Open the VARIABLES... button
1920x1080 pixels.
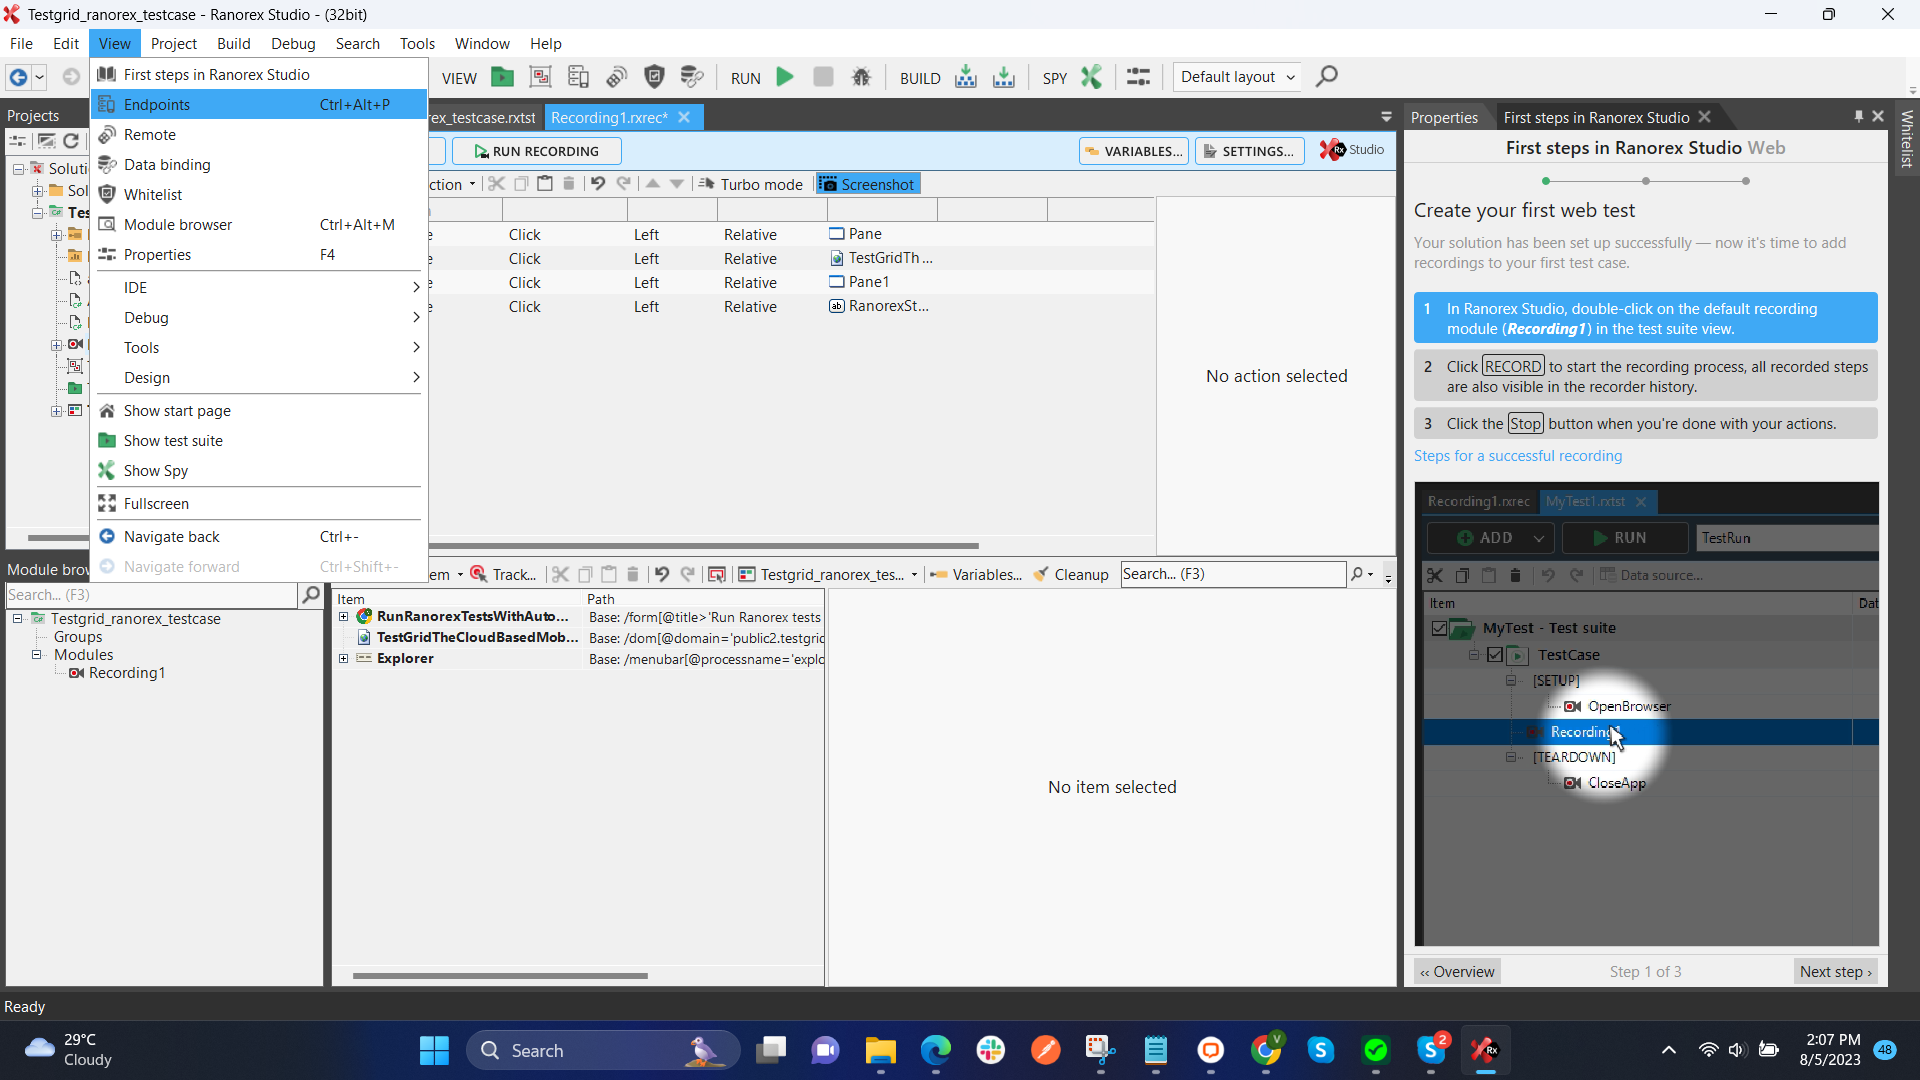pyautogui.click(x=1134, y=151)
